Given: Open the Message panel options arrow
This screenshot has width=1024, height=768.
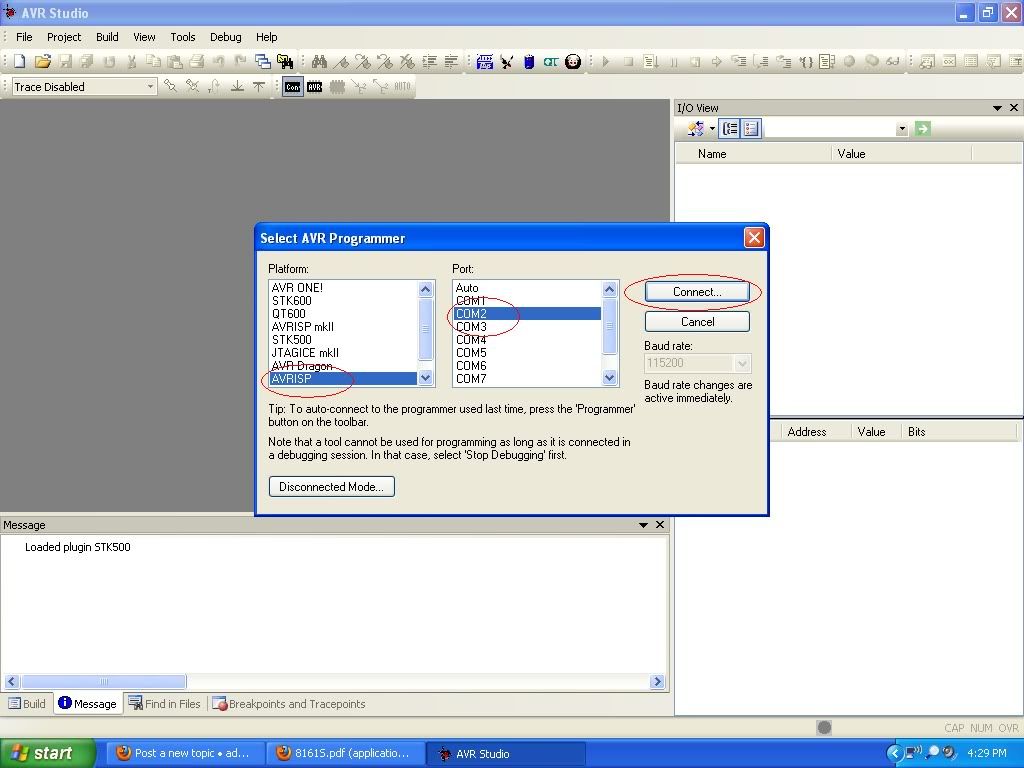Looking at the screenshot, I should click(x=643, y=525).
